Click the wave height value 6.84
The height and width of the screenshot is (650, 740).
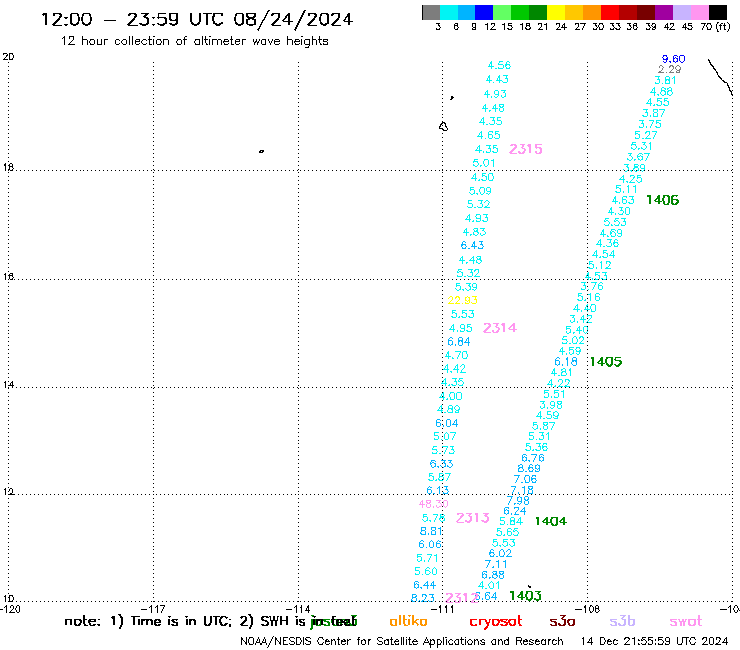tap(459, 341)
